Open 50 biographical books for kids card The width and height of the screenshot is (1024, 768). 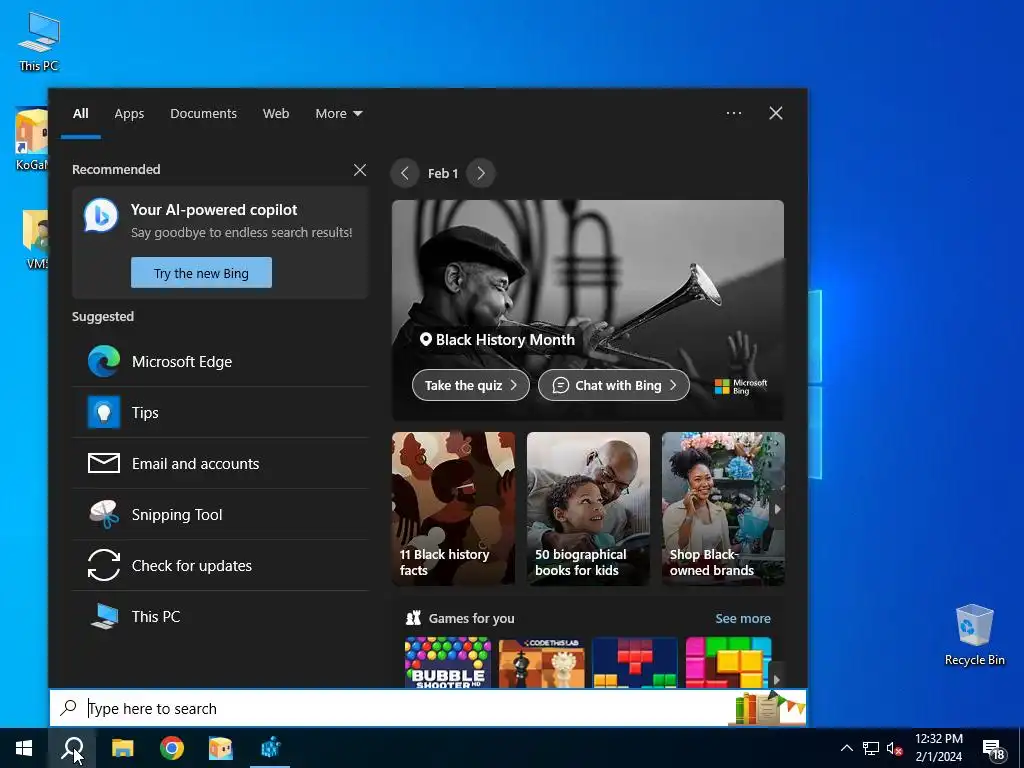[x=588, y=509]
